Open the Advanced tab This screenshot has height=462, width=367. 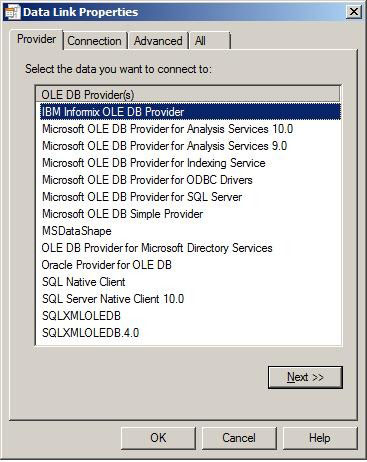158,41
